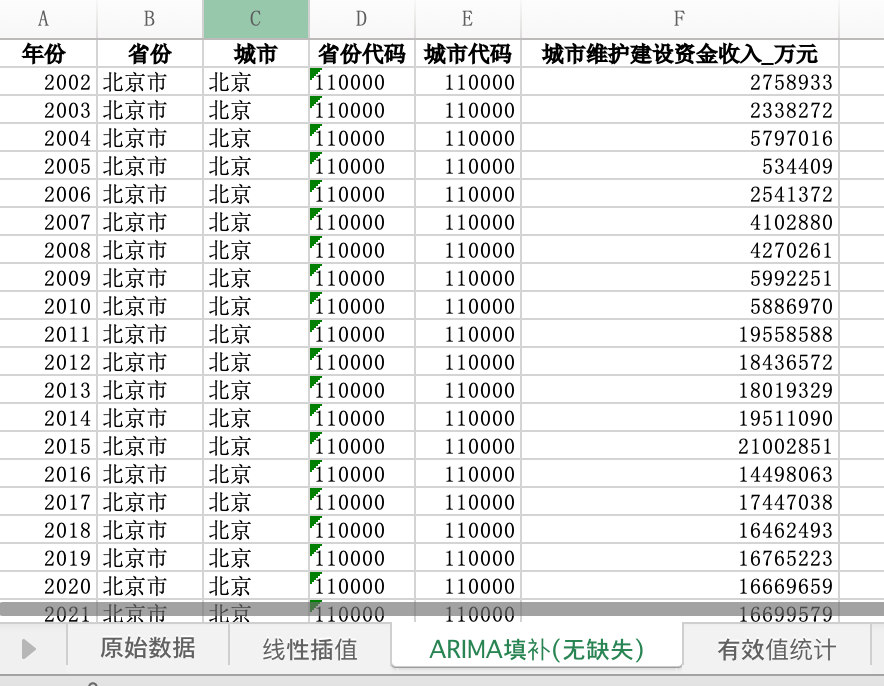This screenshot has height=686, width=884.
Task: Select the value 21002851 cell
Action: click(680, 446)
